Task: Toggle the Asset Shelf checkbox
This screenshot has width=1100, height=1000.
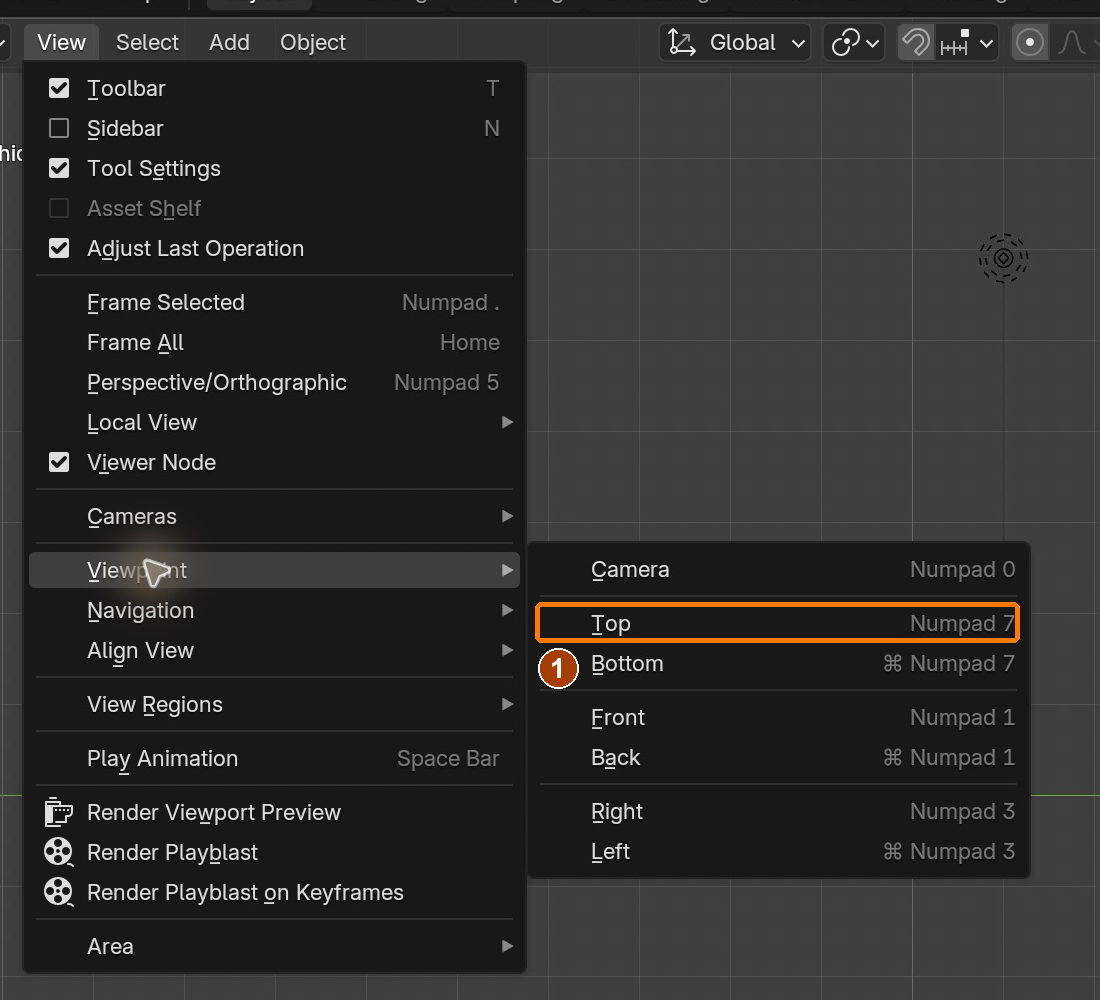Action: click(59, 208)
